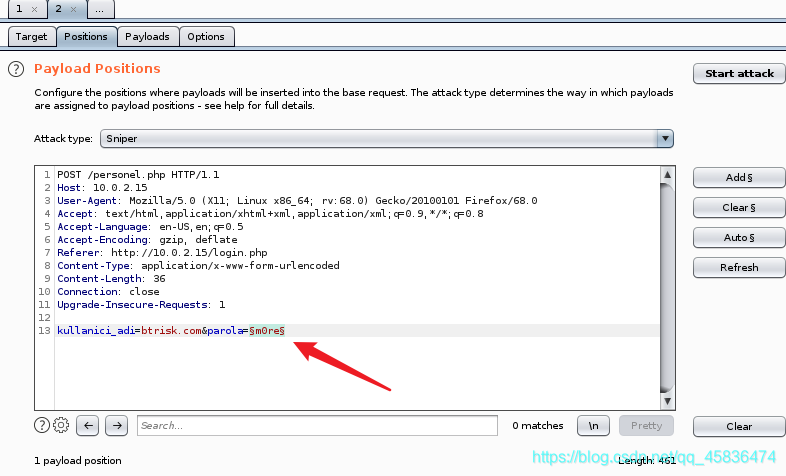Image resolution: width=786 pixels, height=476 pixels.
Task: Open help for Payload Positions
Action: coord(16,69)
